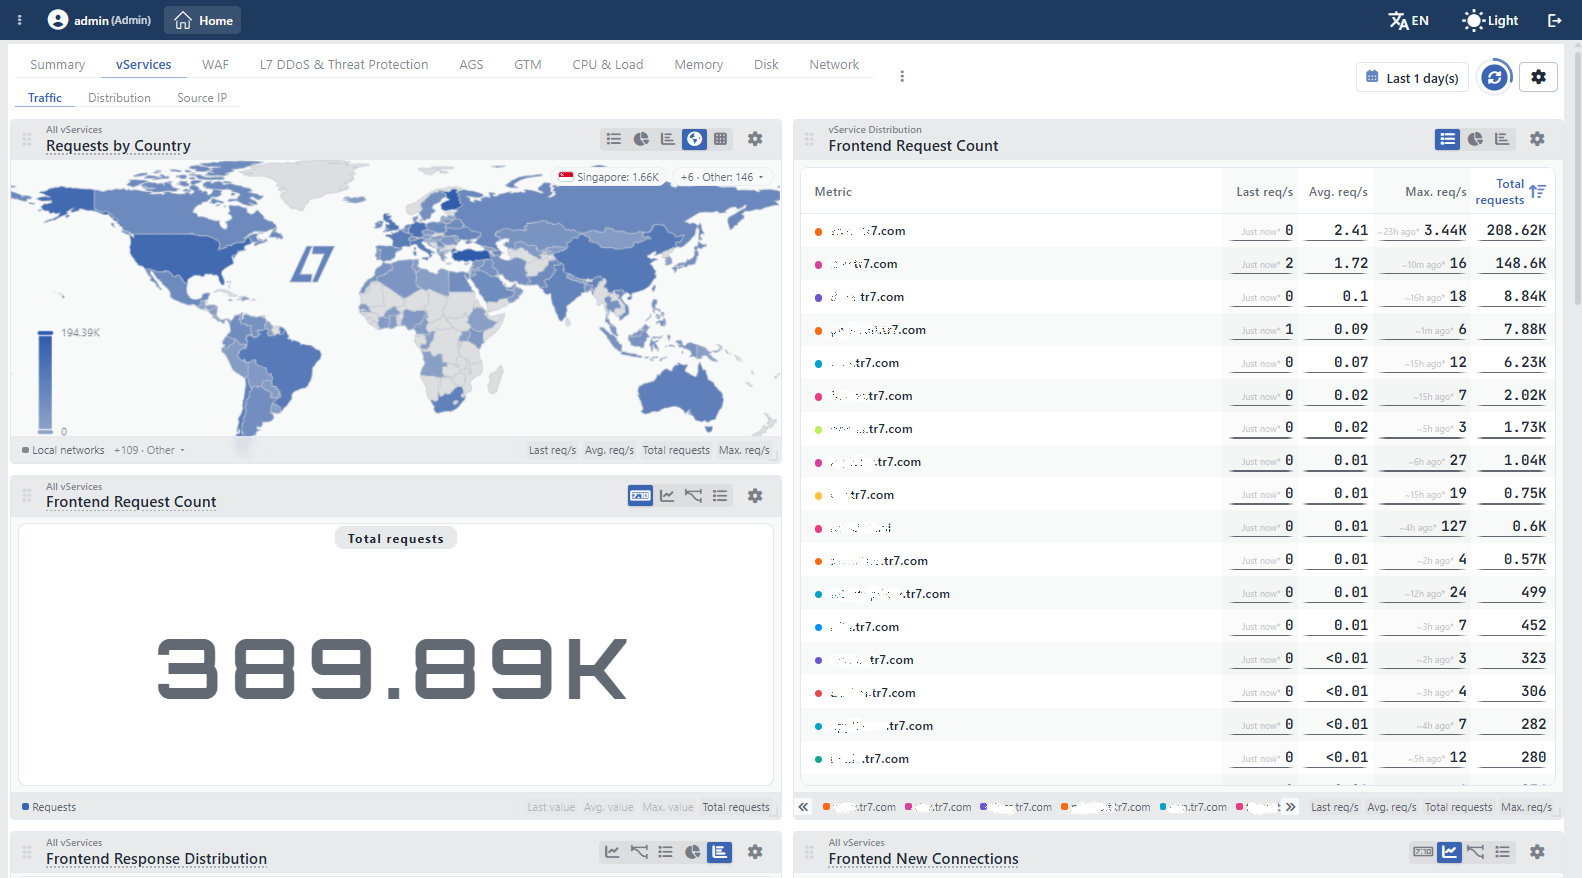Select world map view in Requests by Country
Viewport: 1582px width, 878px height.
click(694, 139)
